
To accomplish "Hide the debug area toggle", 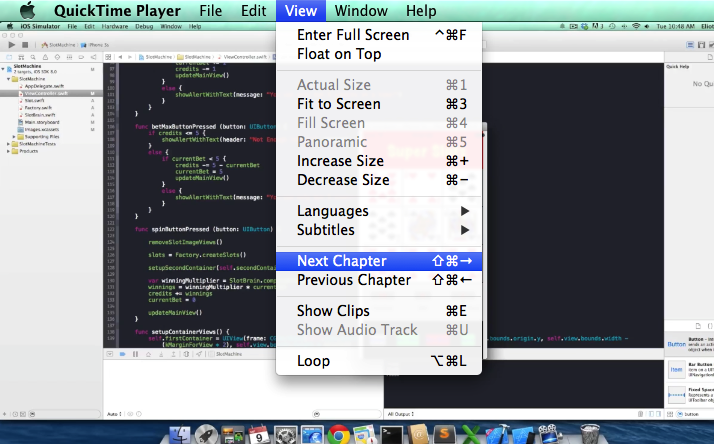I will pyautogui.click(x=110, y=354).
